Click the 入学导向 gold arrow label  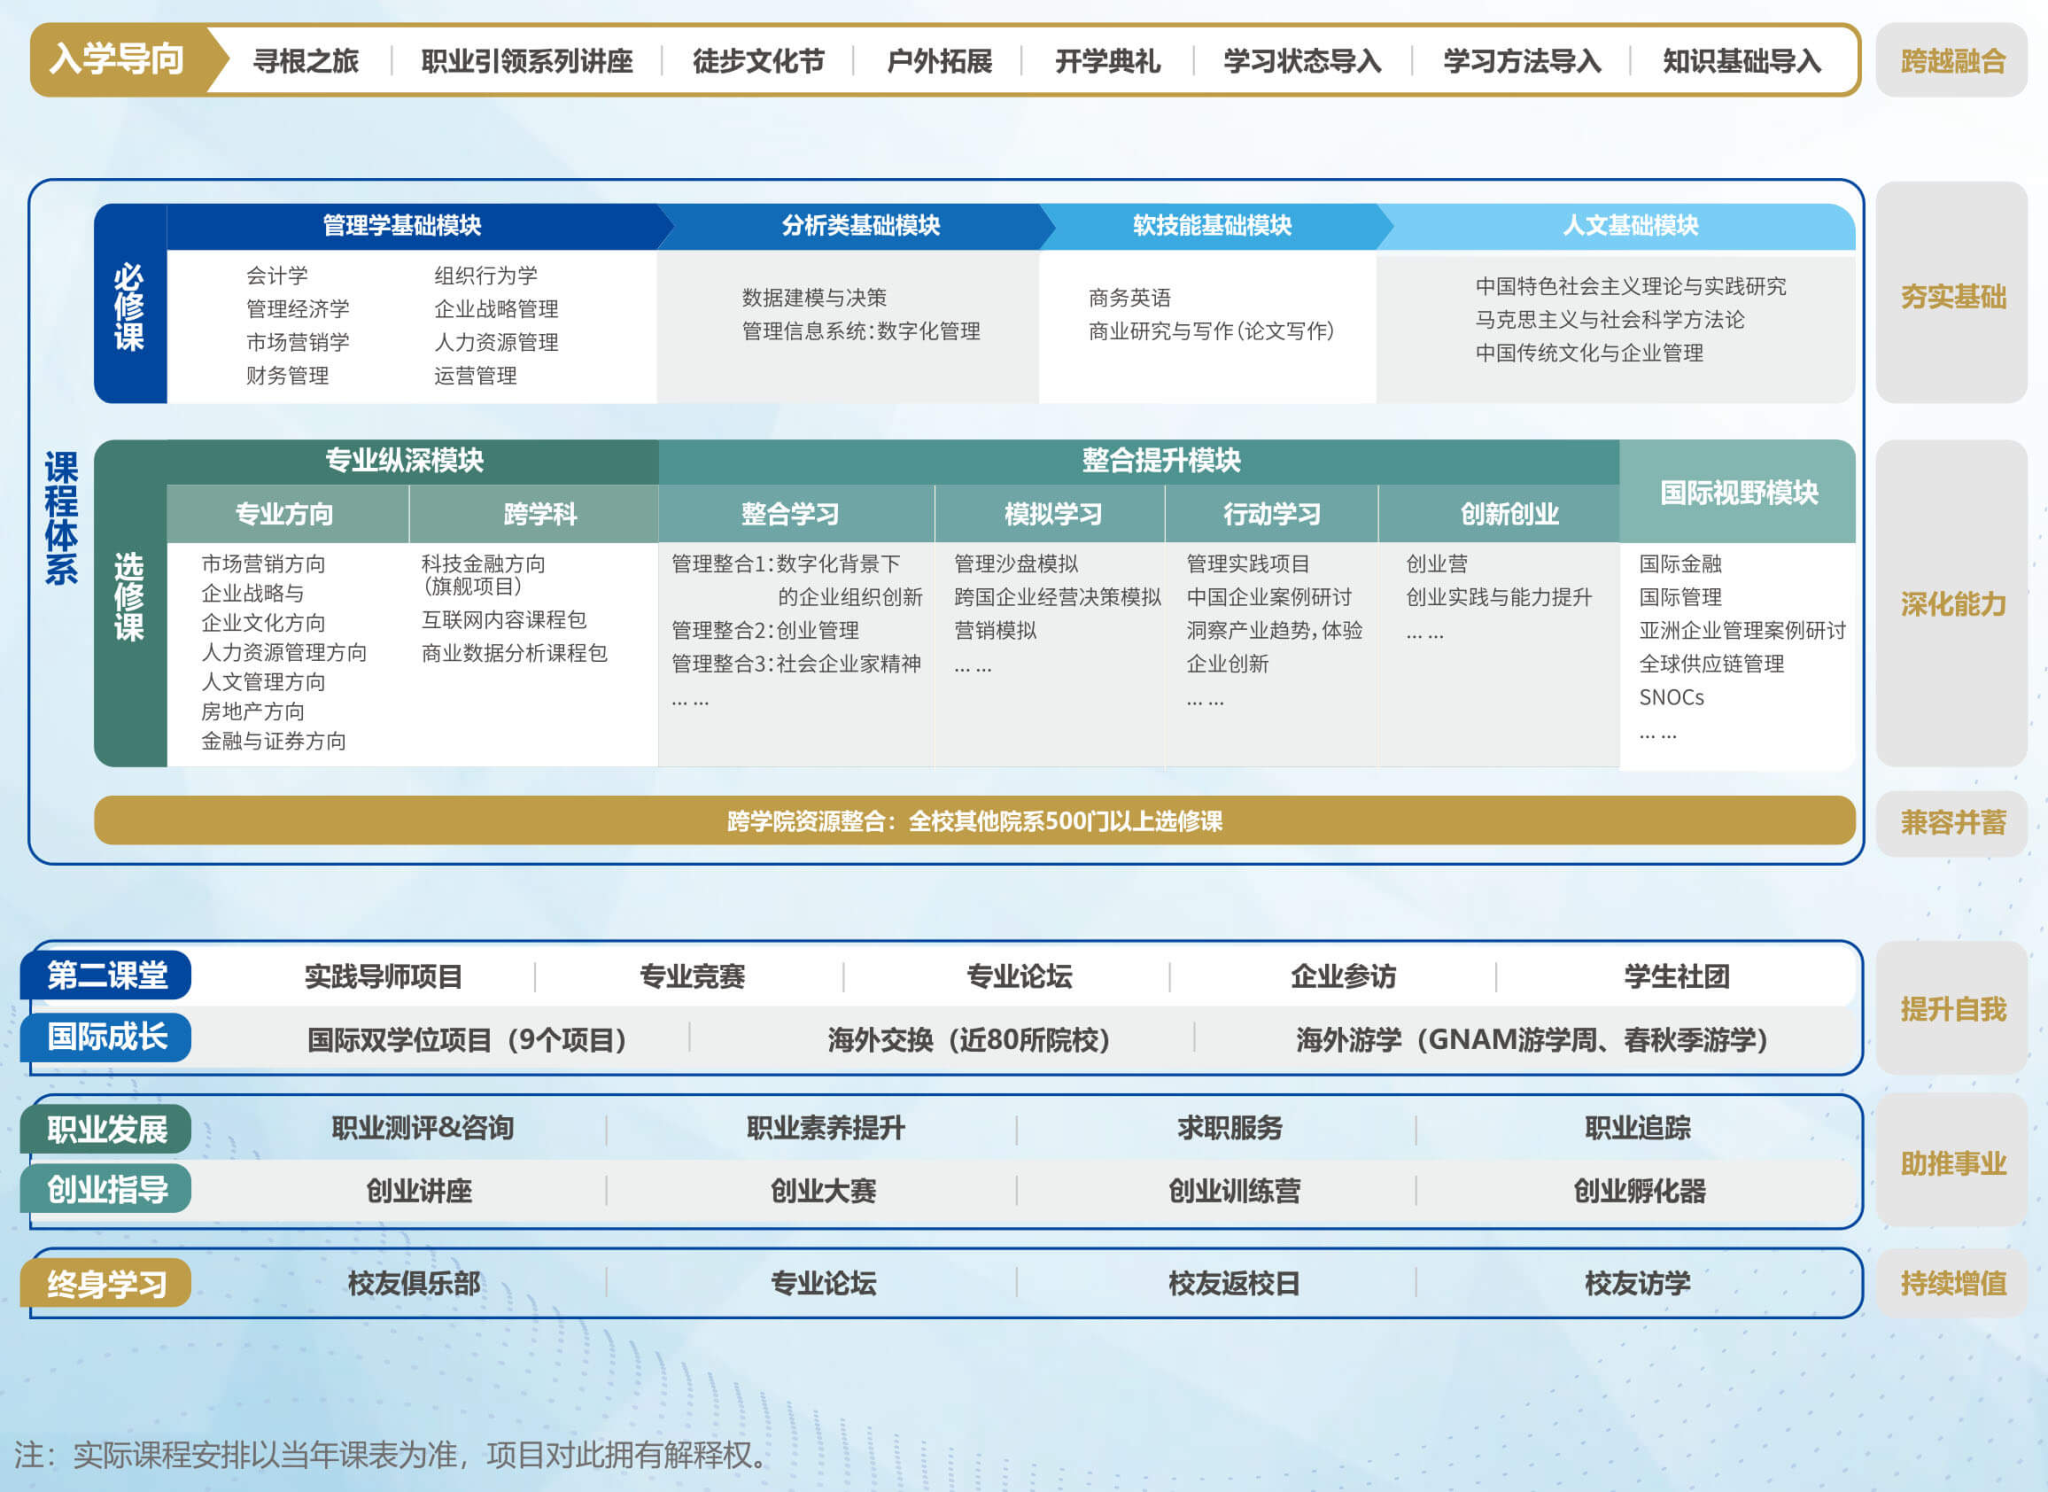point(118,60)
